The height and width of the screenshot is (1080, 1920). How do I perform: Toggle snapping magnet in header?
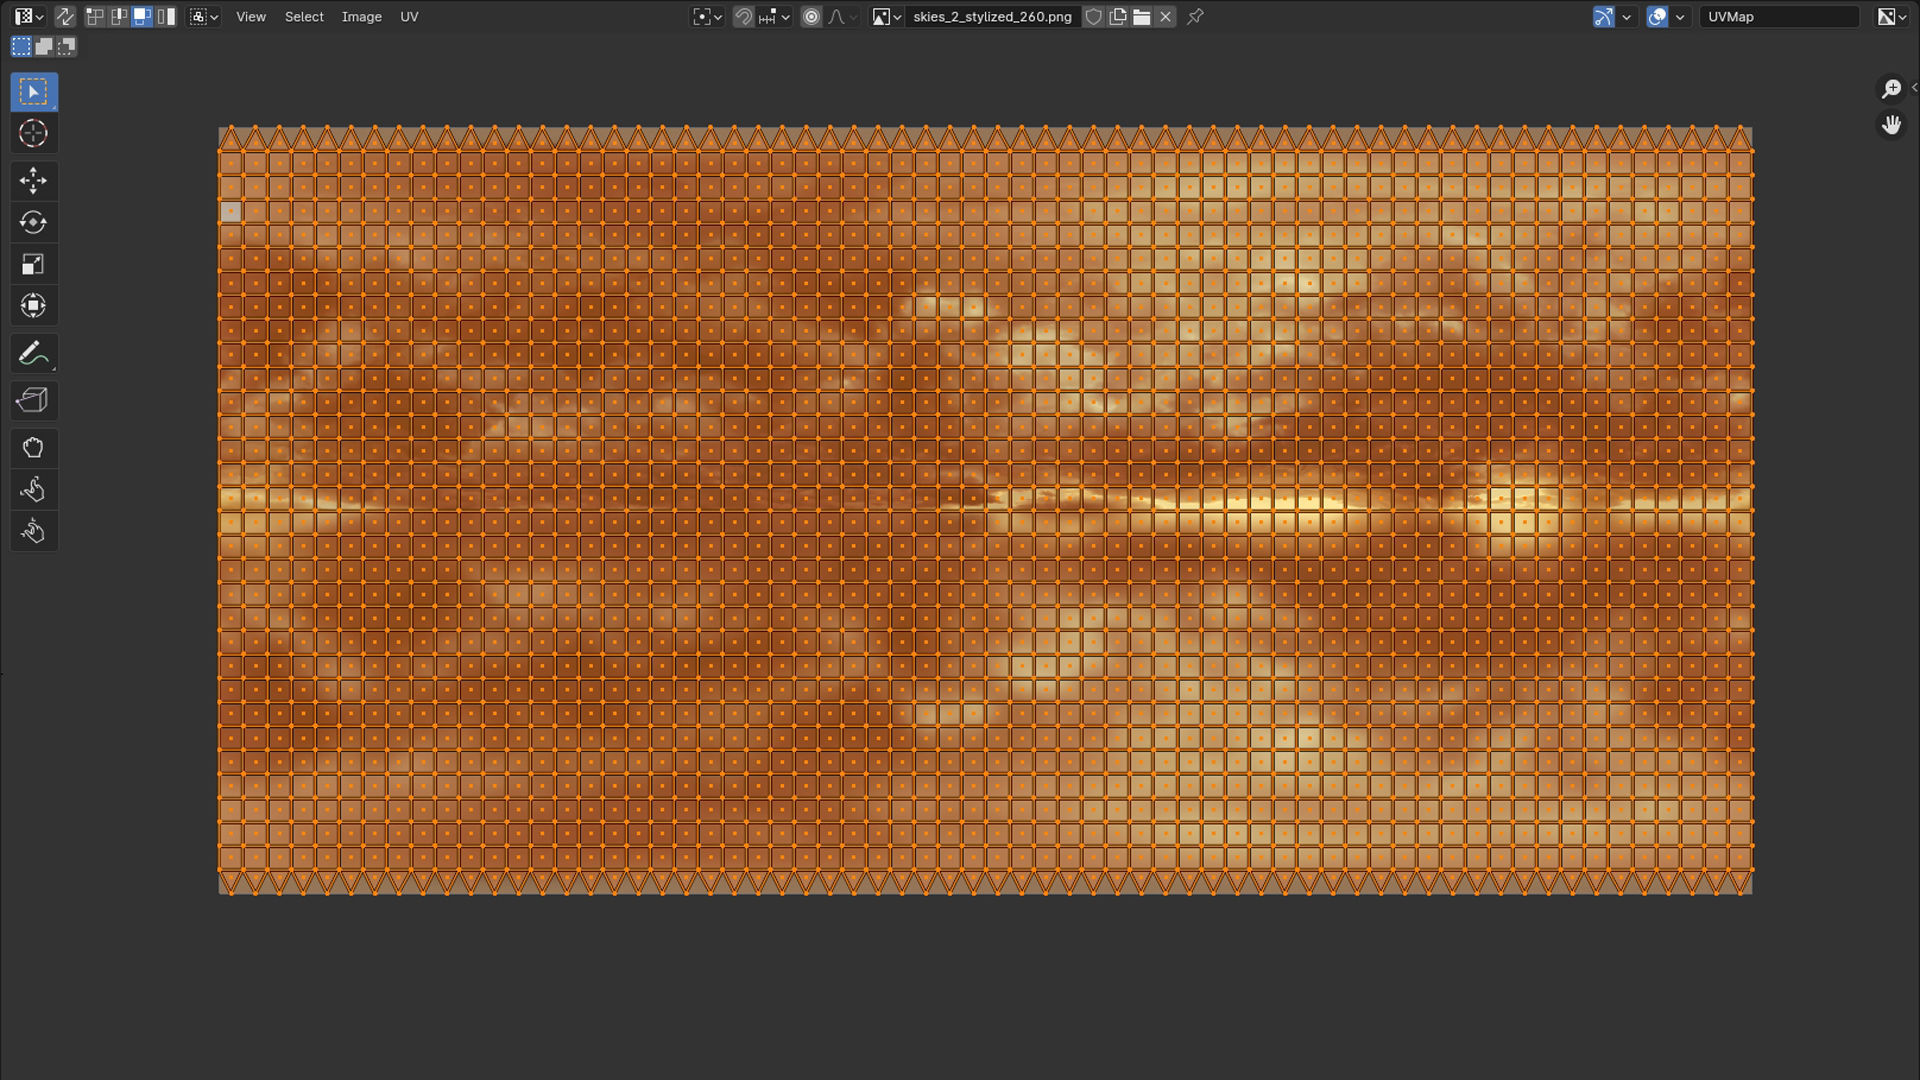click(743, 16)
